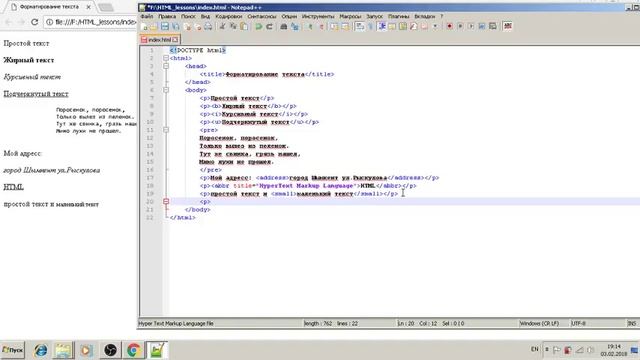Click the Close document toolbar icon
Image resolution: width=640 pixels, height=360 pixels.
(188, 27)
